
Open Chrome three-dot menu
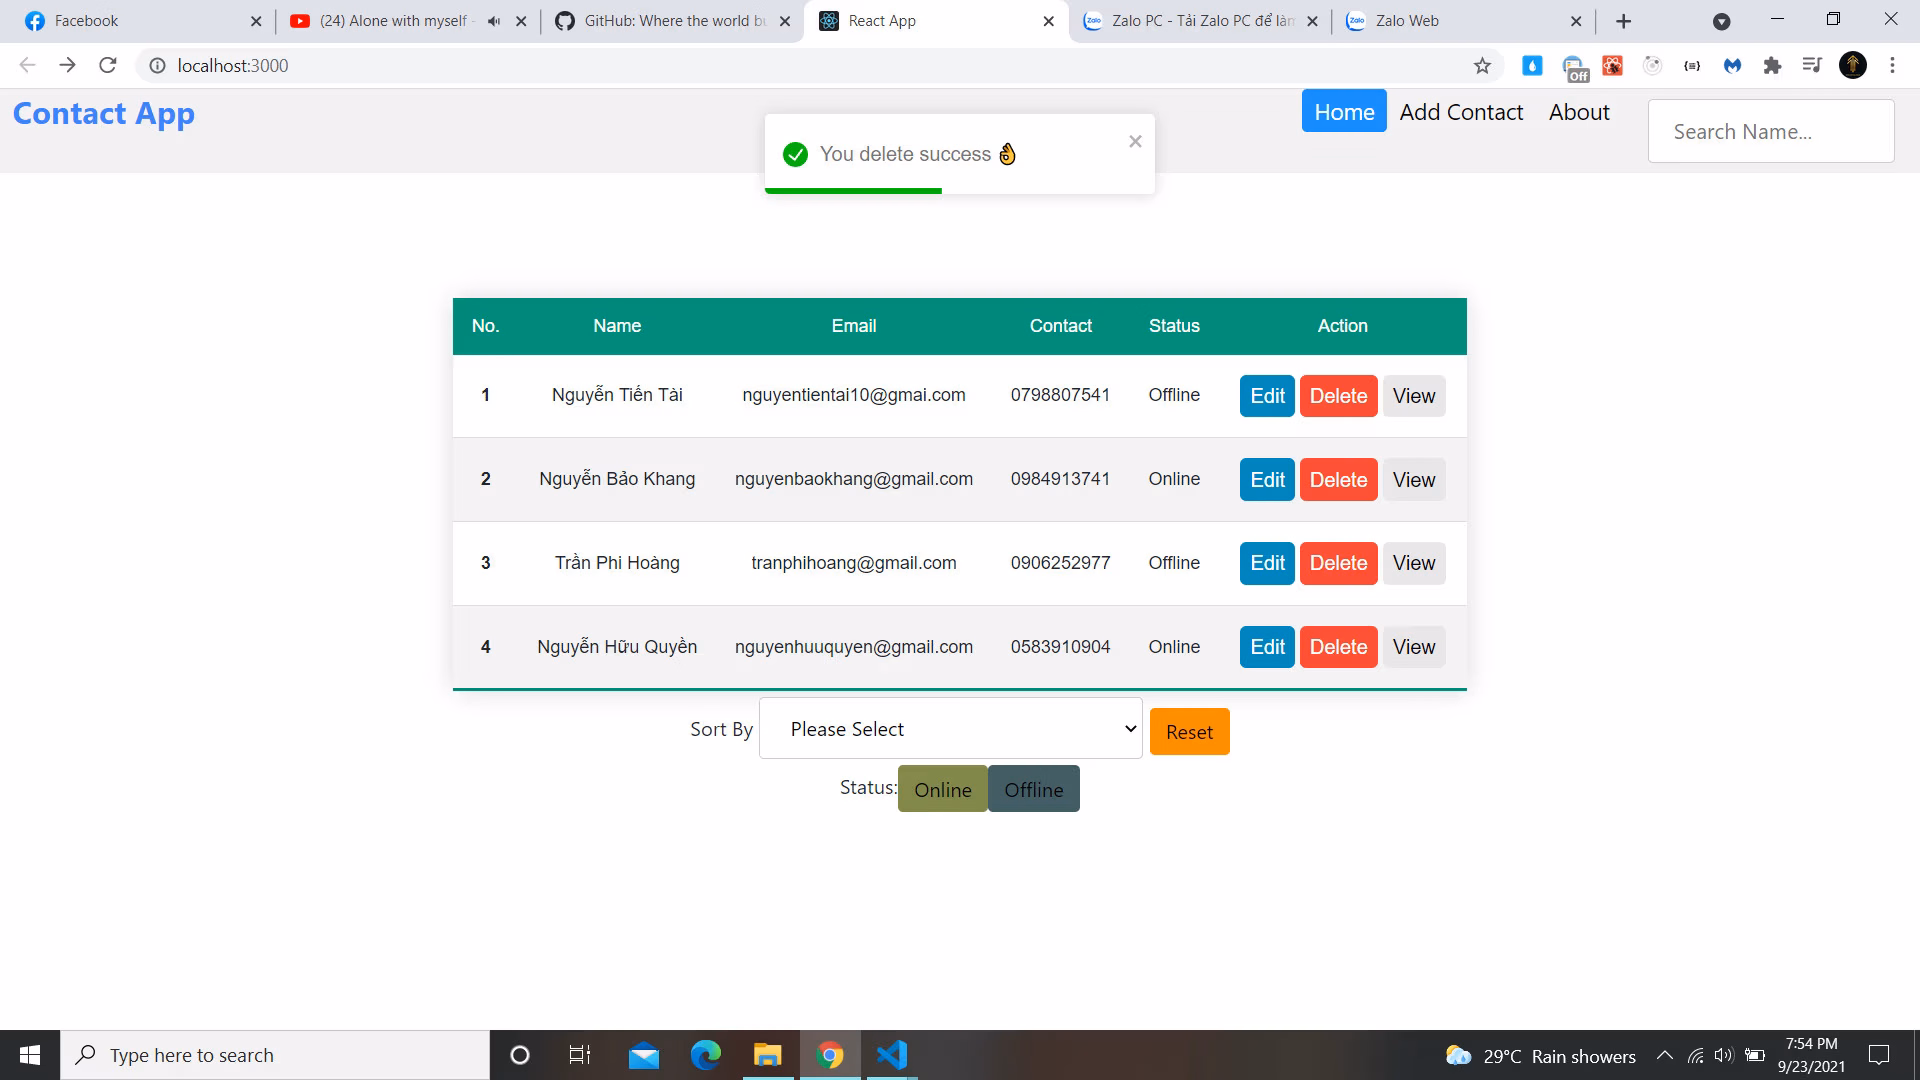point(1892,66)
